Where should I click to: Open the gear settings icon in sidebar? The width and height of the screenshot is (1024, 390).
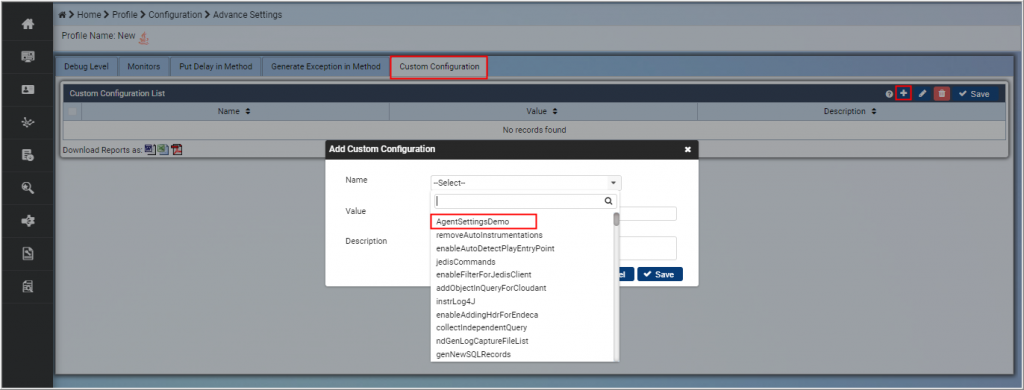pos(27,221)
